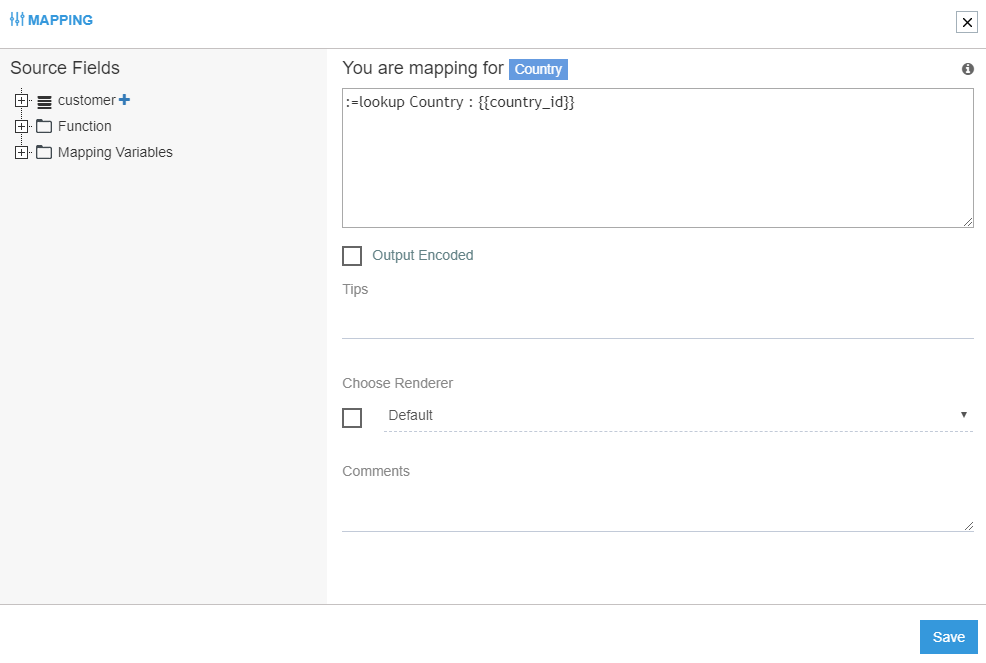Expand the Function tree node
The image size is (986, 663).
[x=22, y=126]
